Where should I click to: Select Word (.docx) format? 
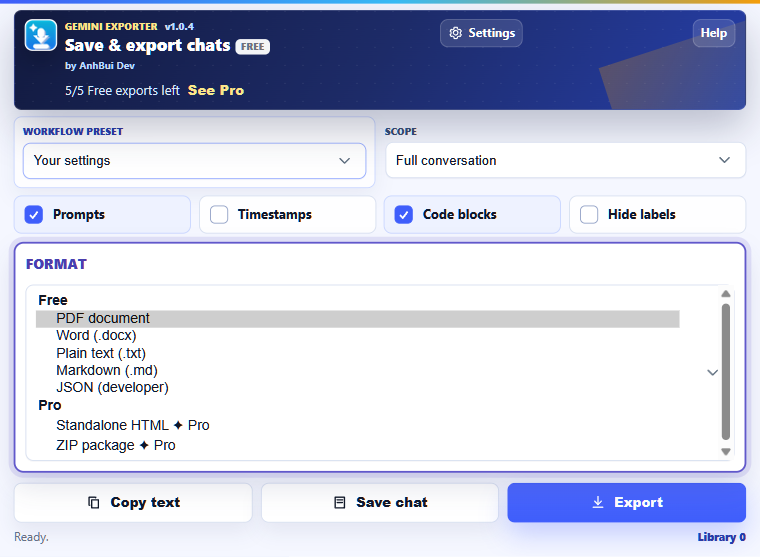tap(358, 335)
